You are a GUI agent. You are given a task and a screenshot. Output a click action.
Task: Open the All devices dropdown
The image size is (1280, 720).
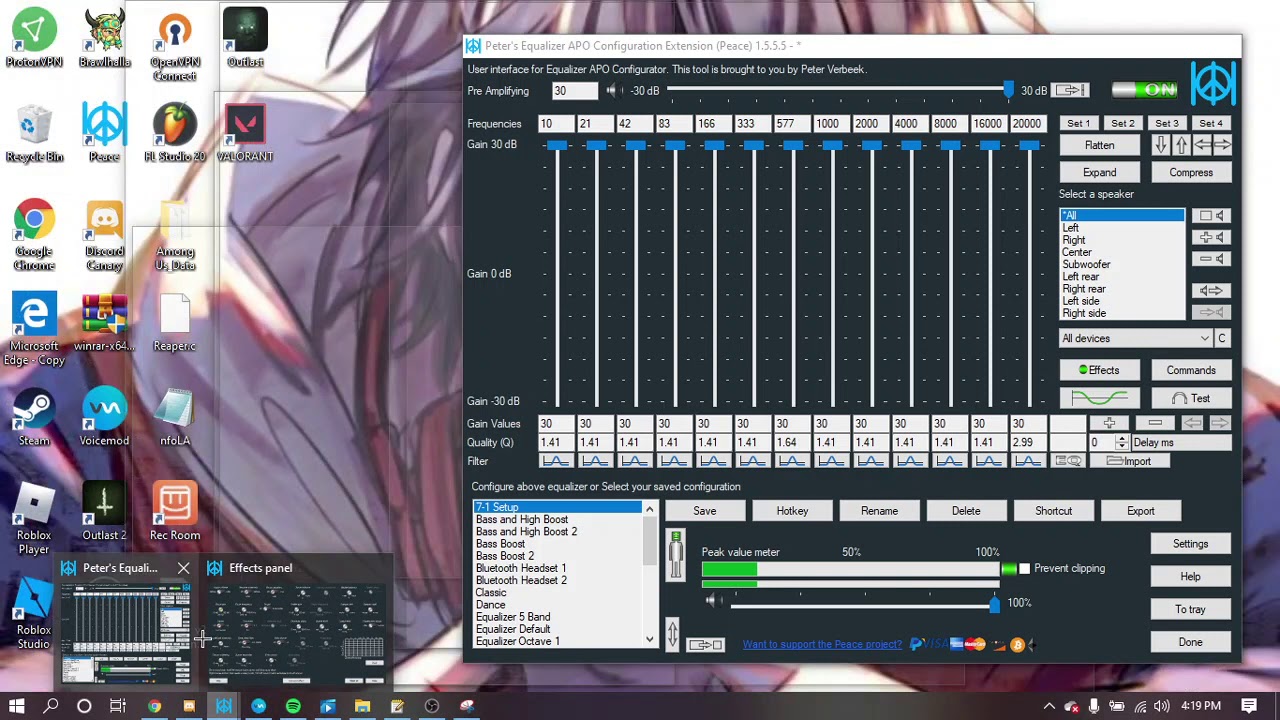coord(1137,338)
